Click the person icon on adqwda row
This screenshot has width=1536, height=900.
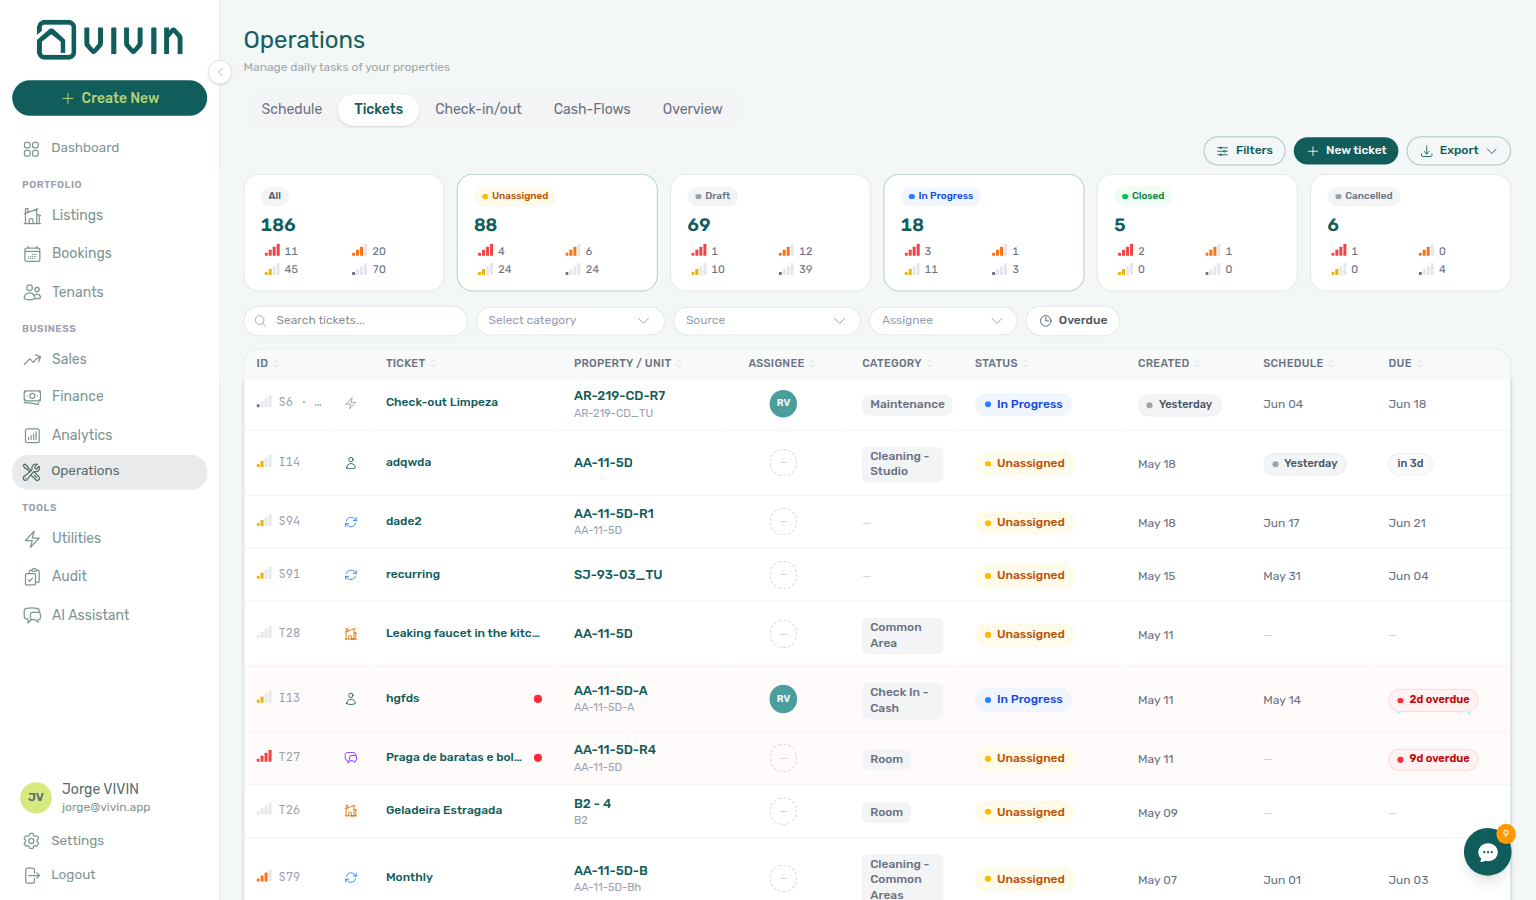click(351, 463)
